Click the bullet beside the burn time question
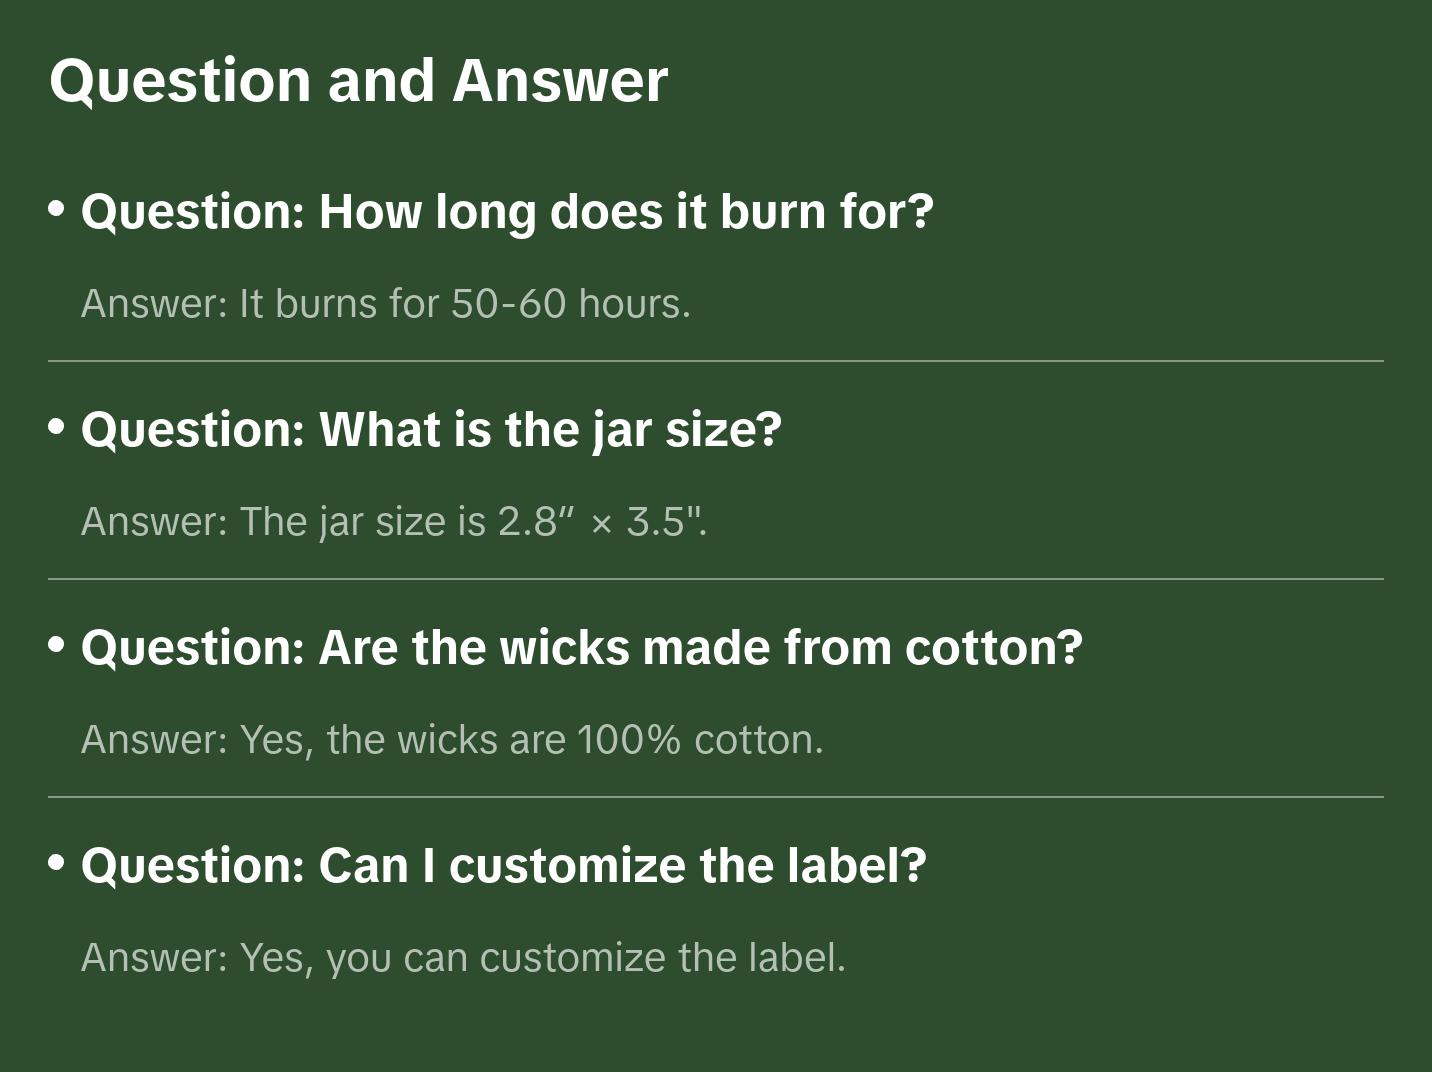 [x=57, y=209]
